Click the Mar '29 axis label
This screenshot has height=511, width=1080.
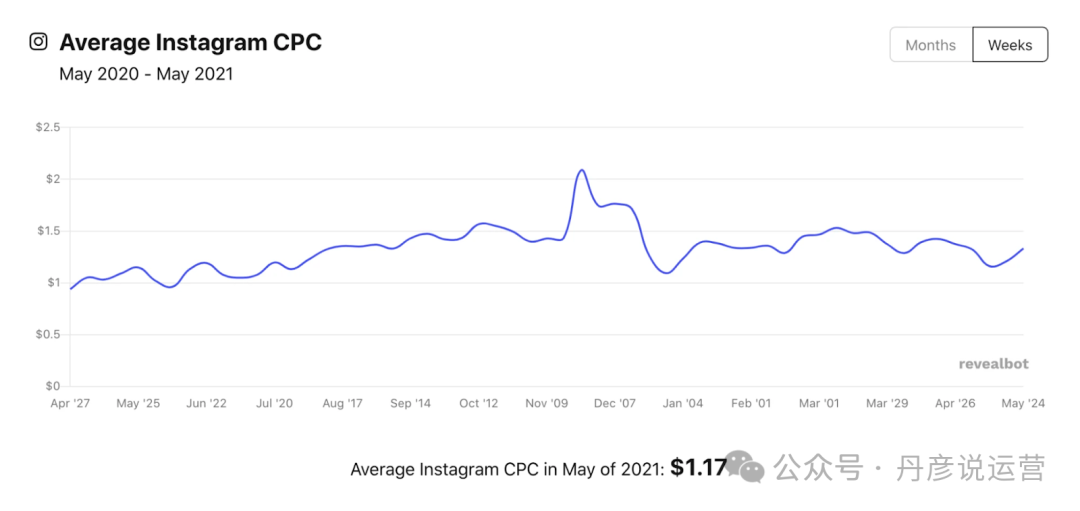[887, 404]
